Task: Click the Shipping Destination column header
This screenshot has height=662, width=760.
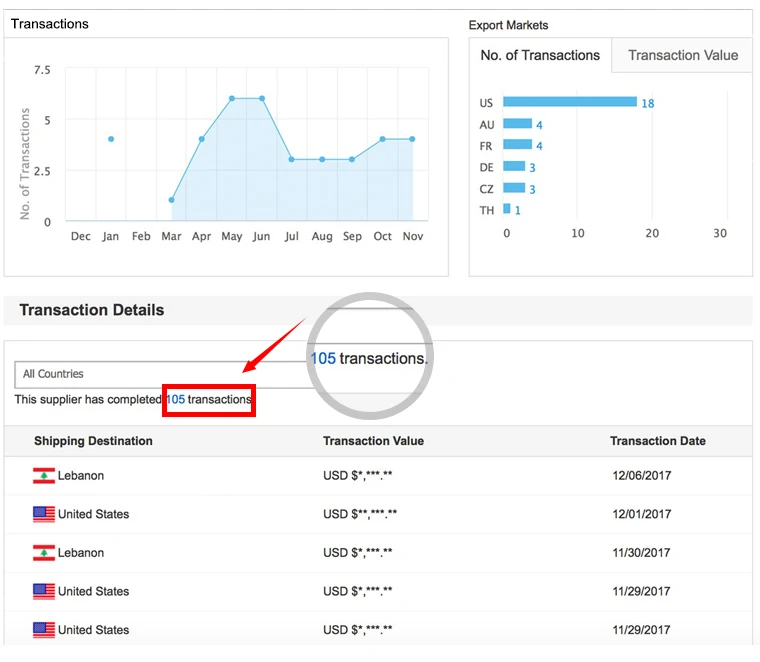Action: (93, 441)
